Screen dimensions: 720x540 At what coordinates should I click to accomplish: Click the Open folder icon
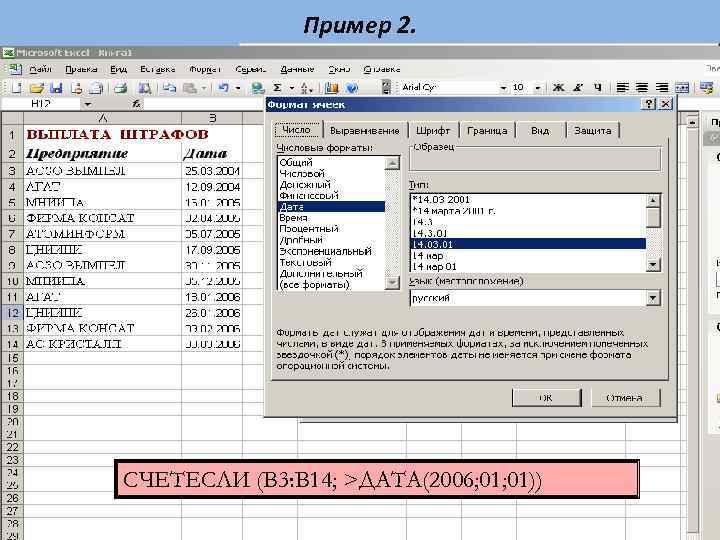[37, 87]
